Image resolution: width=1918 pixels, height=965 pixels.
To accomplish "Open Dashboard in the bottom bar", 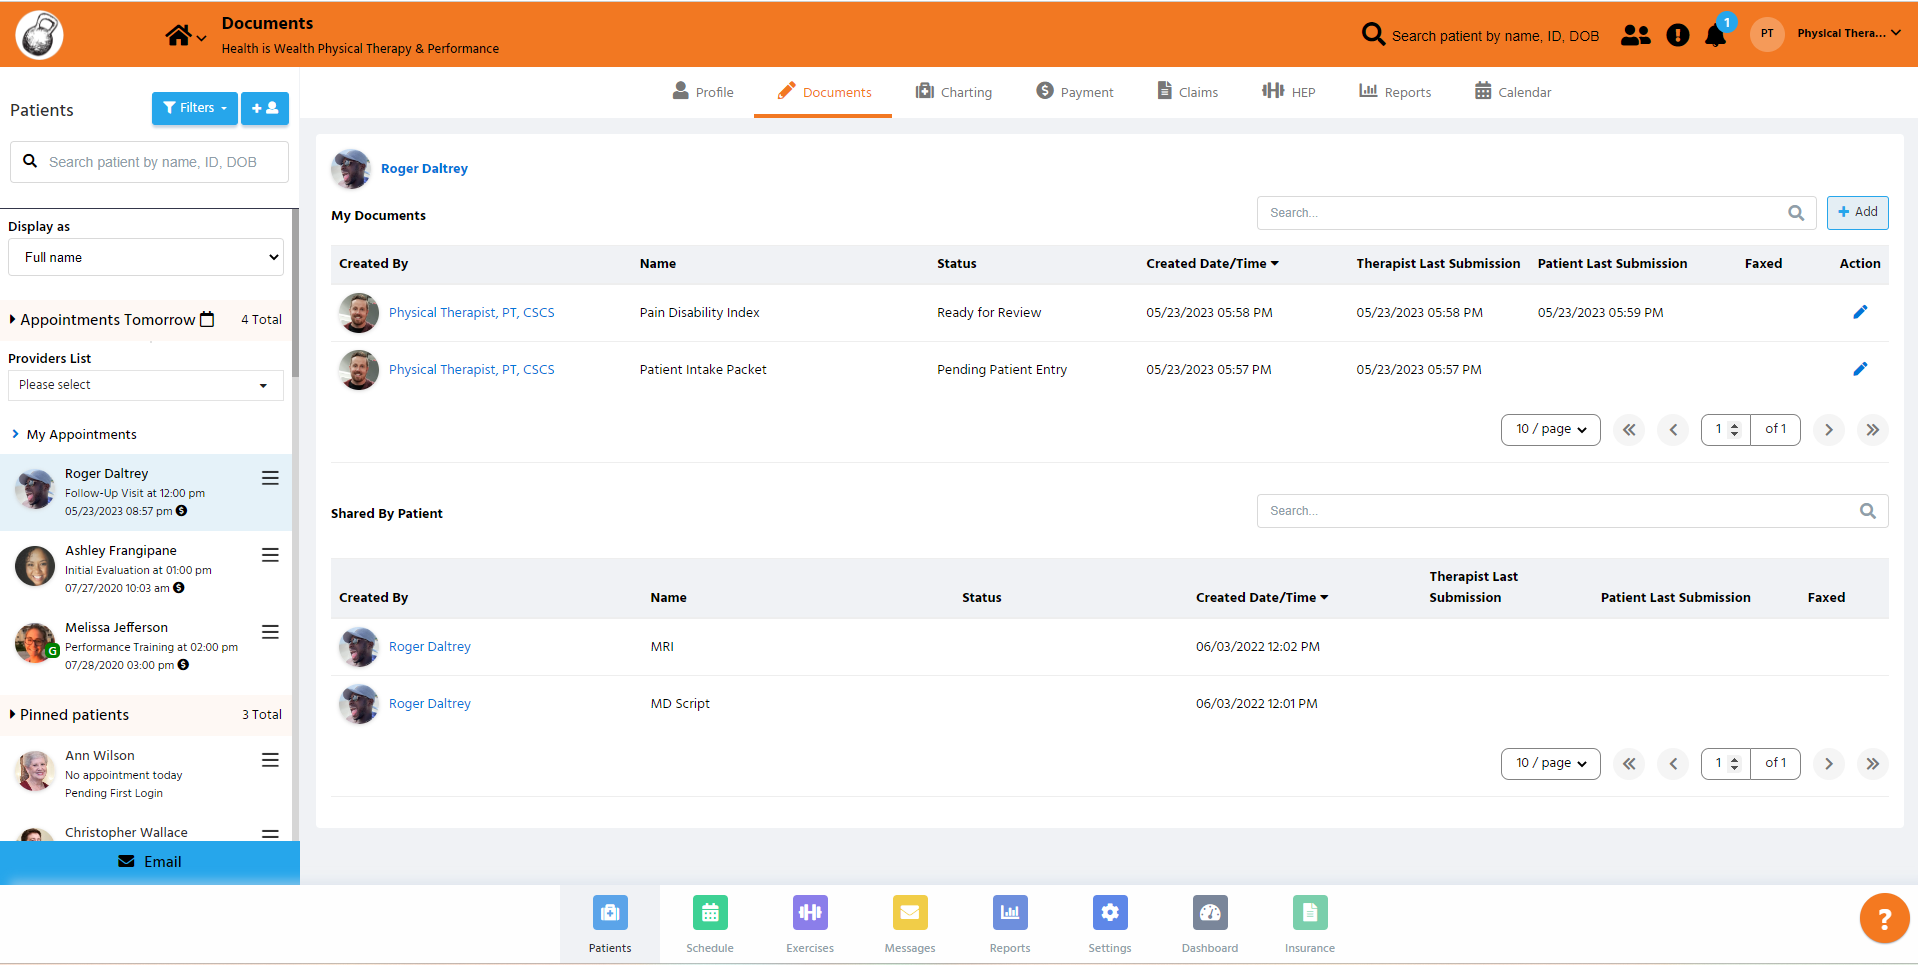I will [x=1210, y=923].
